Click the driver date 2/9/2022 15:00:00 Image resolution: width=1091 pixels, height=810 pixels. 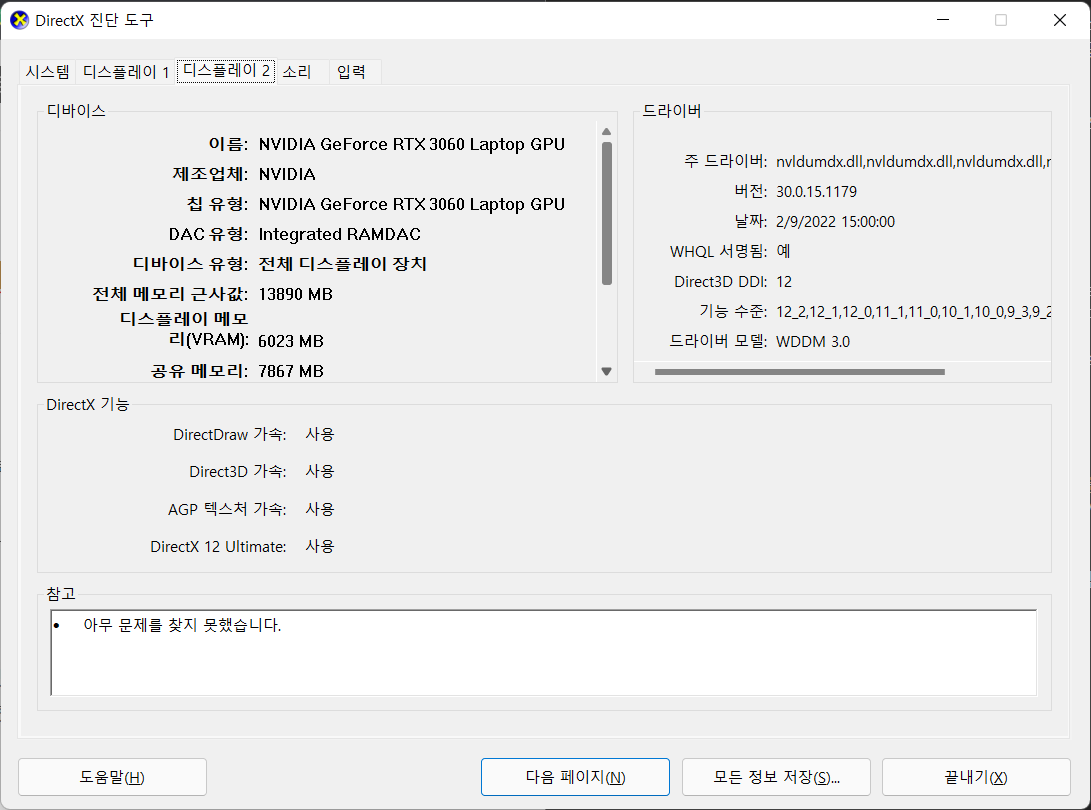[836, 221]
